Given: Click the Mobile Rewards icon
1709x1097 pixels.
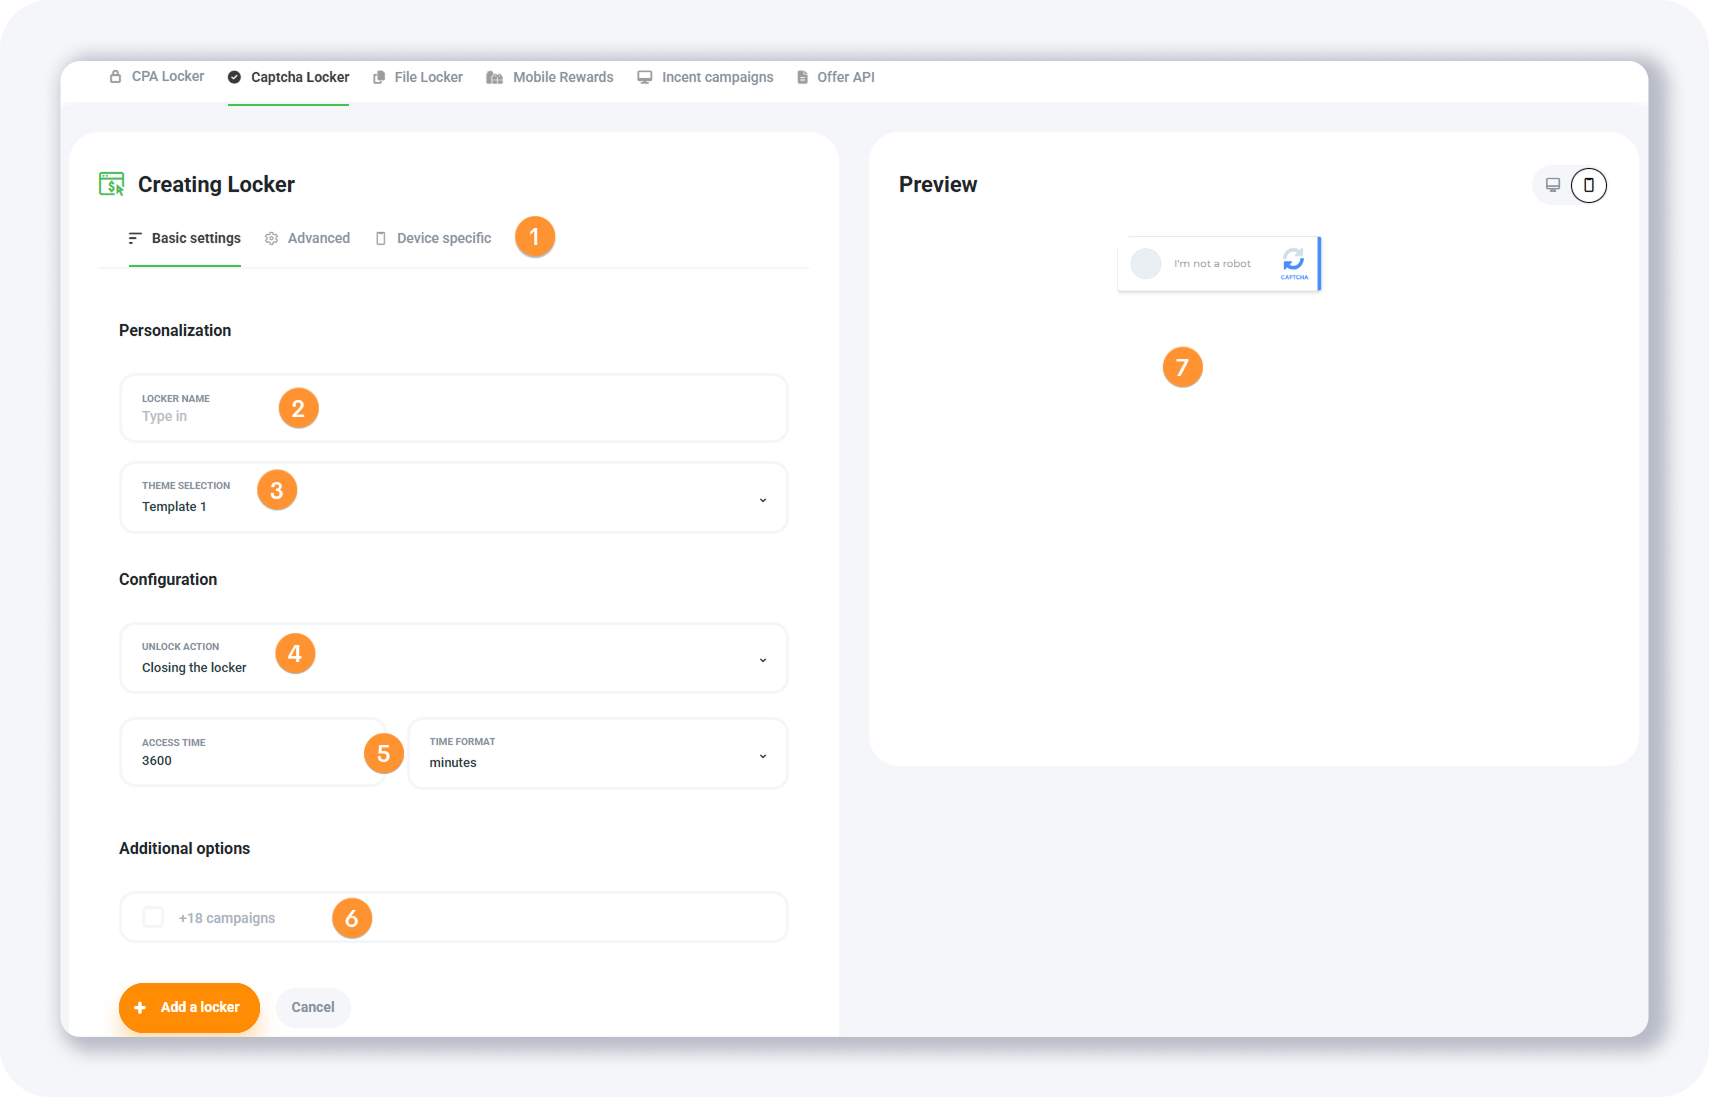Looking at the screenshot, I should (494, 78).
